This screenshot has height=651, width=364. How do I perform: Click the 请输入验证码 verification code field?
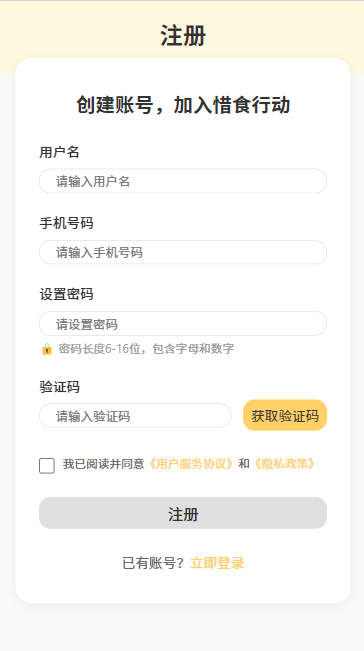[x=135, y=416]
